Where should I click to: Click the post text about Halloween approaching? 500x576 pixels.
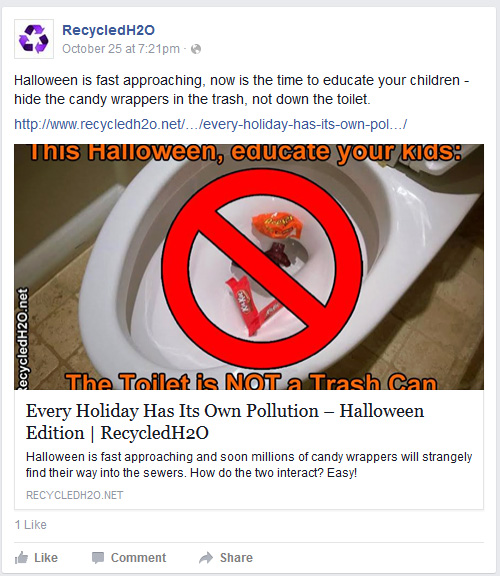pyautogui.click(x=241, y=90)
